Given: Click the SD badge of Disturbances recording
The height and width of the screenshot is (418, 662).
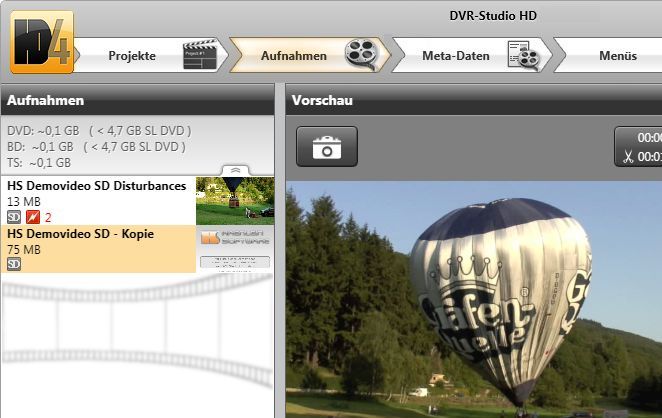Looking at the screenshot, I should pyautogui.click(x=14, y=217).
